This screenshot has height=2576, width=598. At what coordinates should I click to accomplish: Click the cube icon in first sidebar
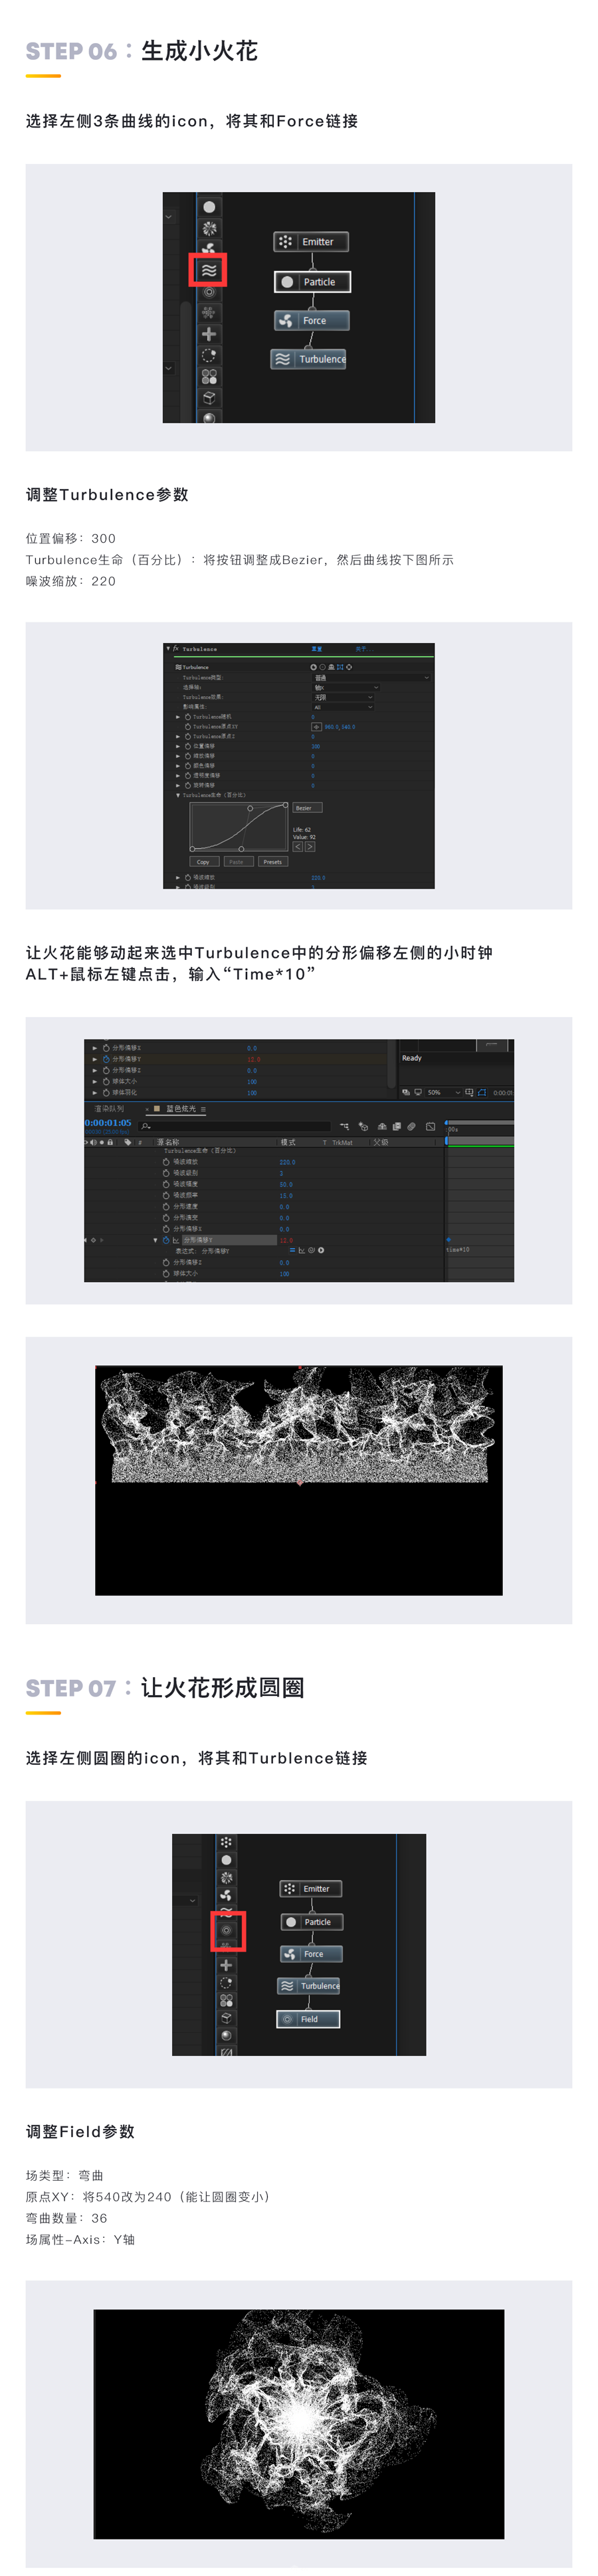point(209,397)
